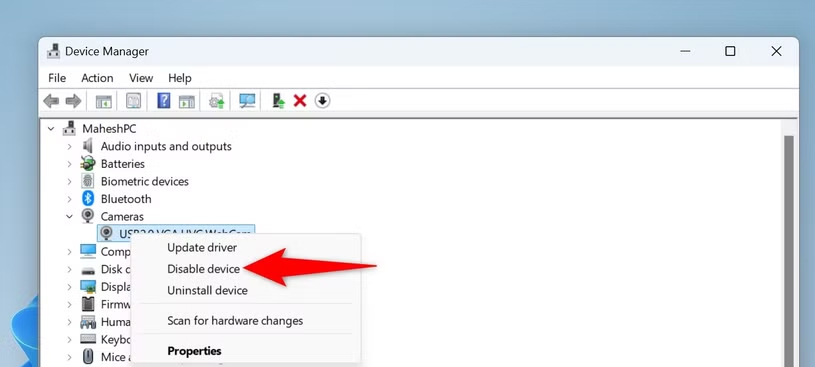The height and width of the screenshot is (367, 815).
Task: Expand the Biometric devices category
Action: pyautogui.click(x=69, y=181)
